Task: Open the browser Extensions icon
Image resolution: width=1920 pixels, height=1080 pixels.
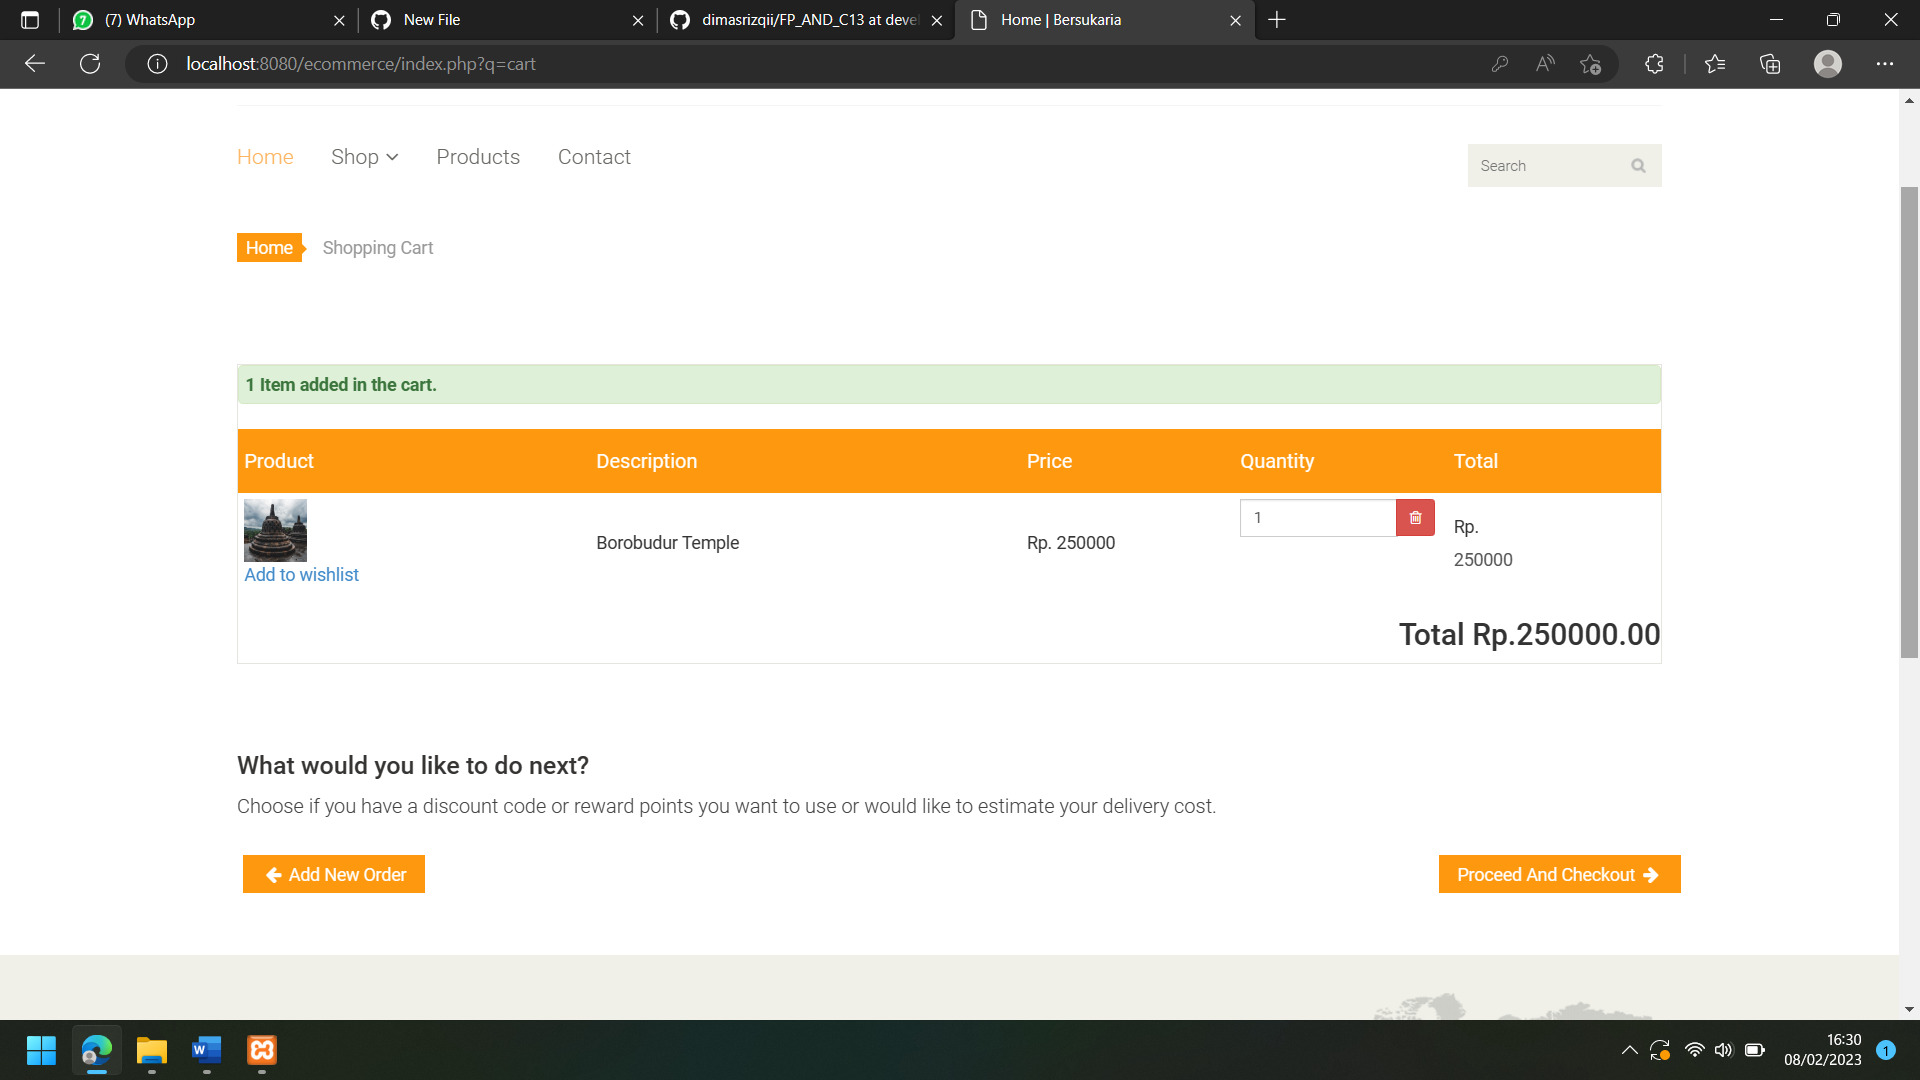Action: click(1654, 63)
